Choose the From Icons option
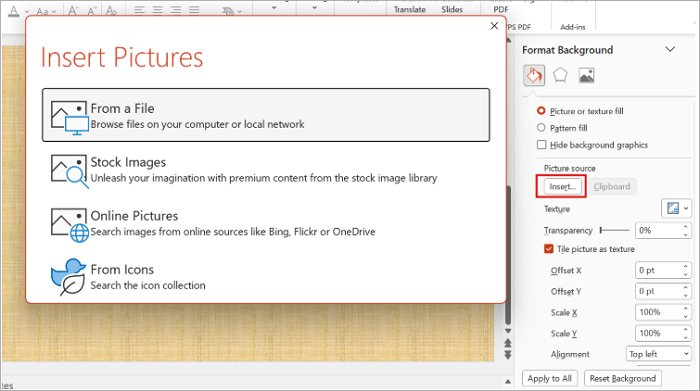 [266, 277]
